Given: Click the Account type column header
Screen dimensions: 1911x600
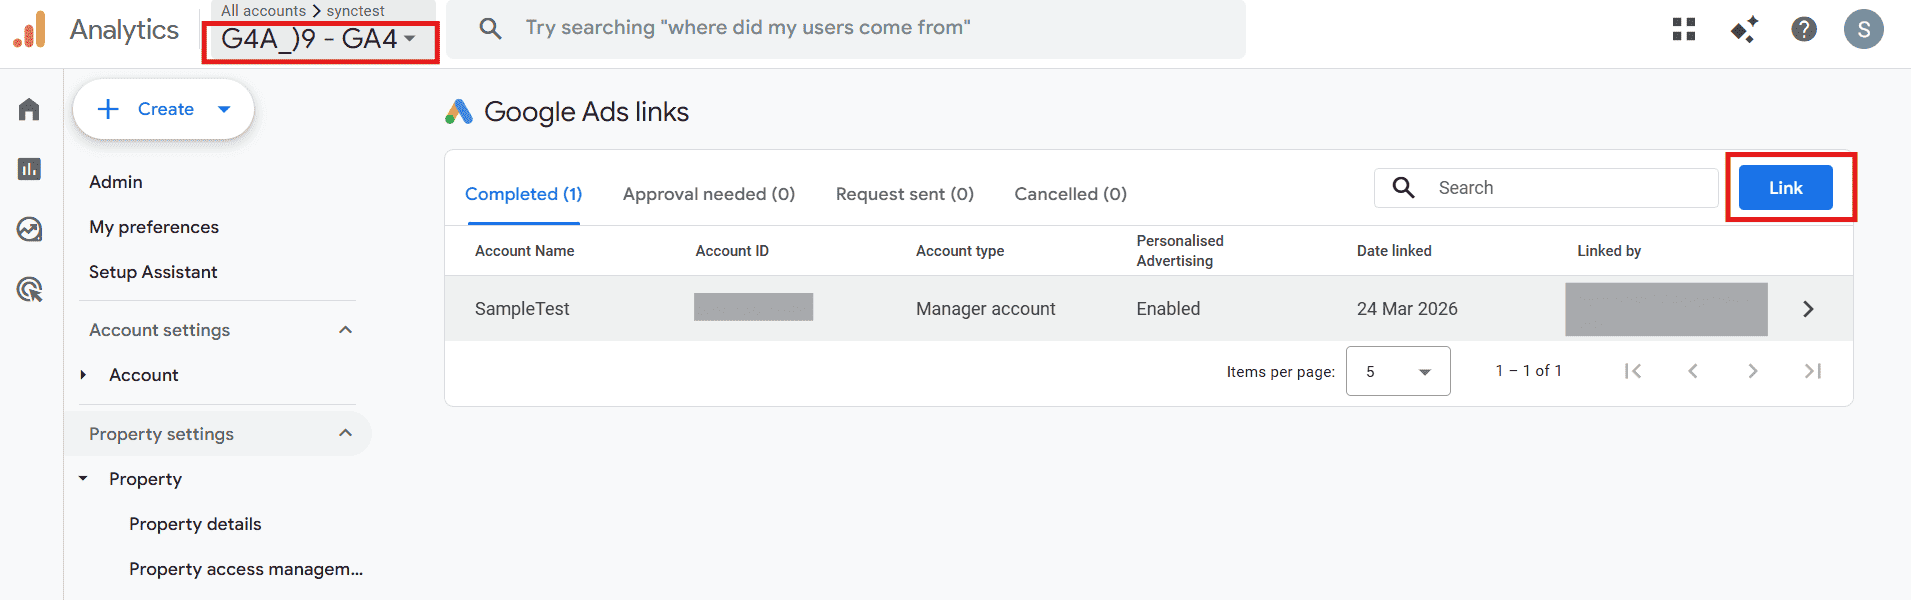Looking at the screenshot, I should (x=960, y=251).
